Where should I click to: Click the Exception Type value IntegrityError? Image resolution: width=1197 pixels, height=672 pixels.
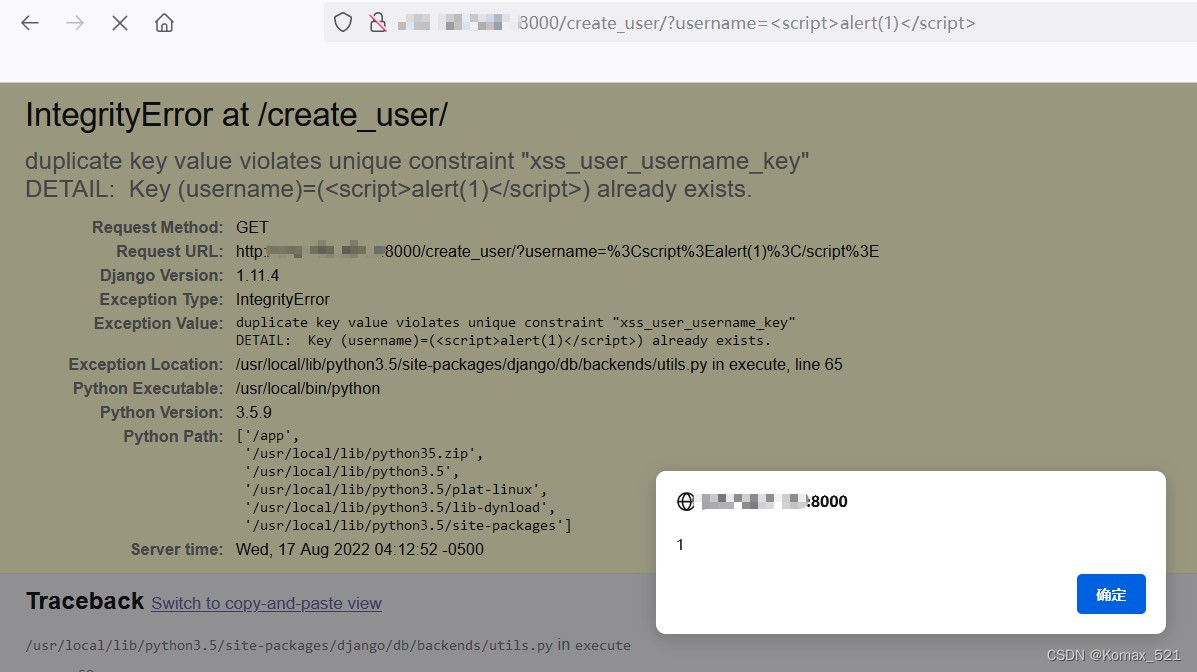[x=282, y=299]
